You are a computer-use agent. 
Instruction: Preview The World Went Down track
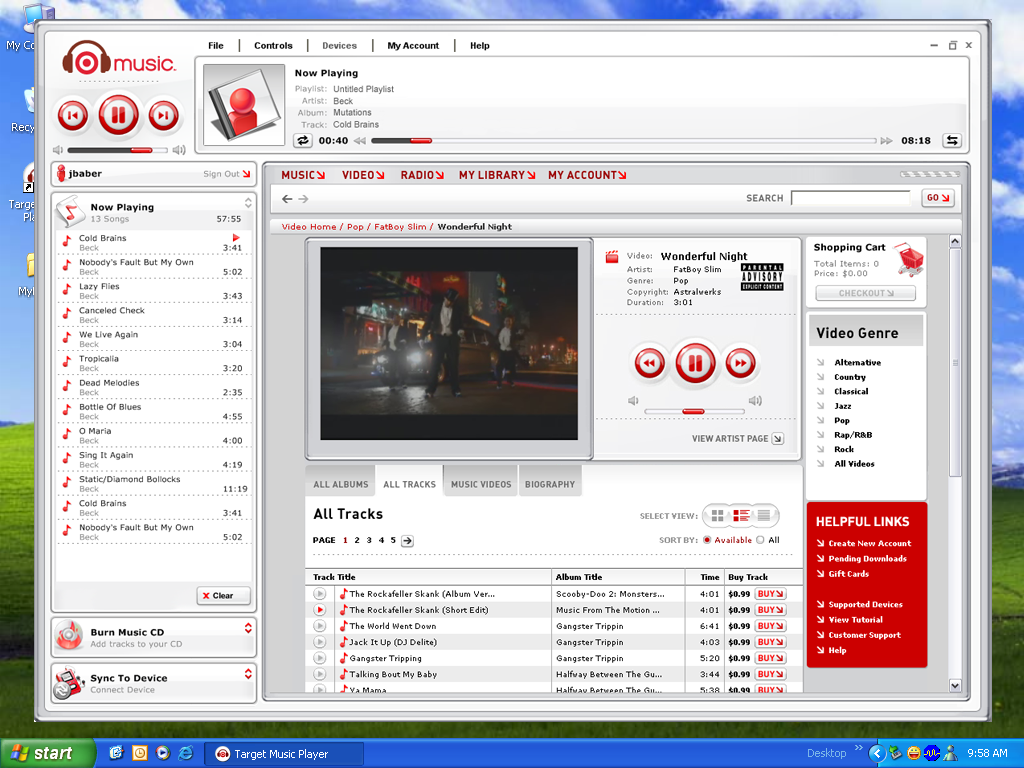point(319,626)
